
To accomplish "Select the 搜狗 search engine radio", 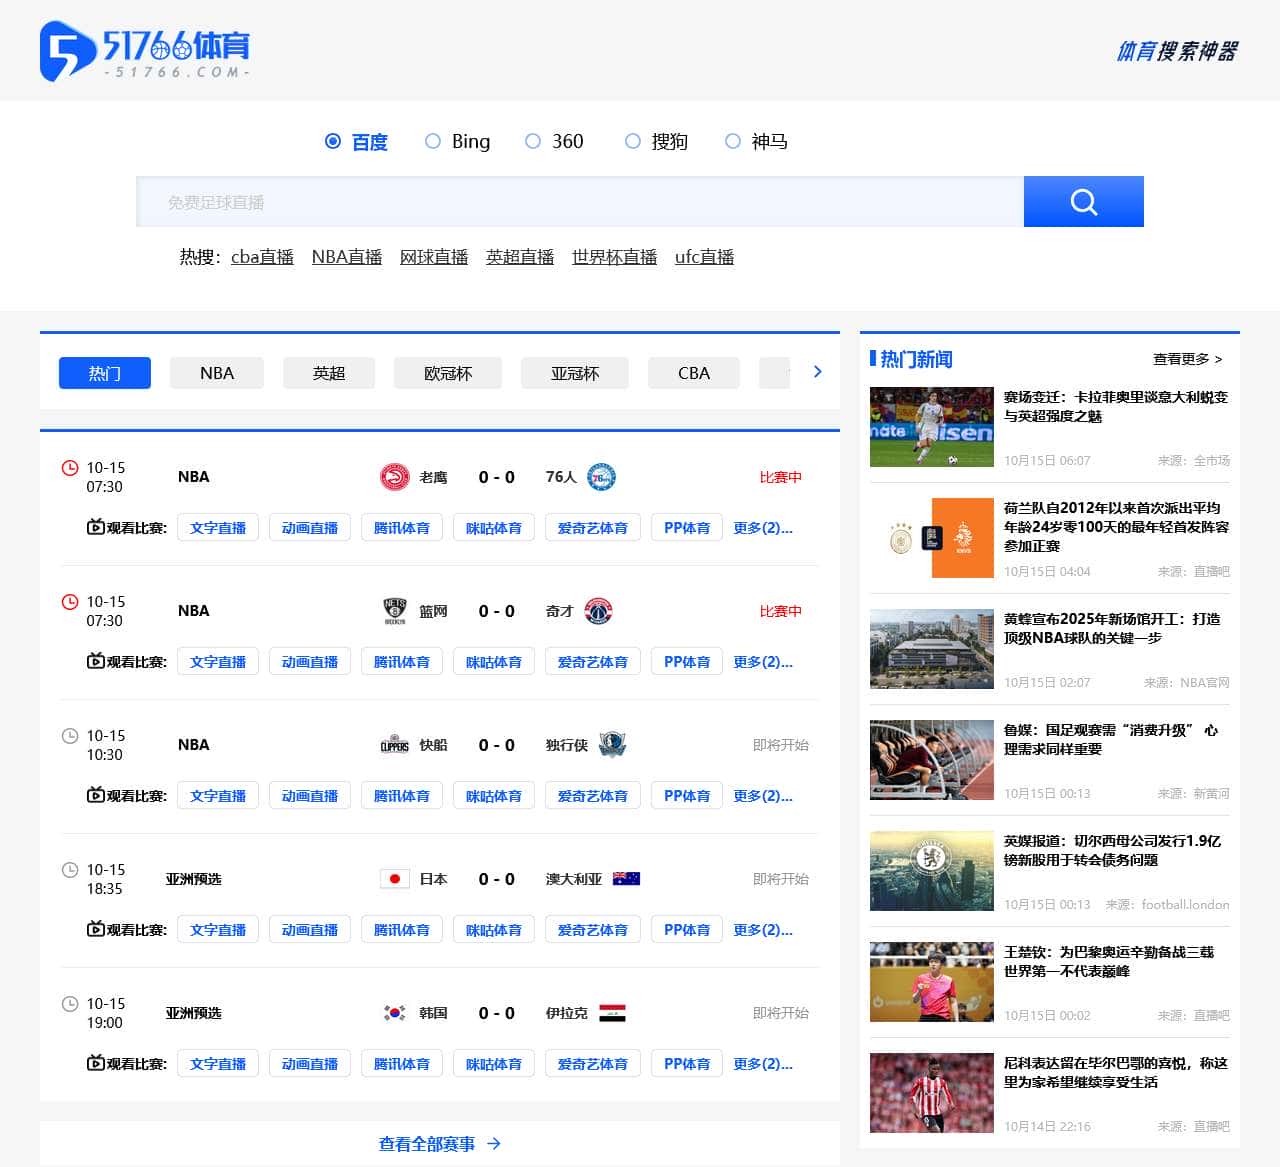I will (x=633, y=141).
